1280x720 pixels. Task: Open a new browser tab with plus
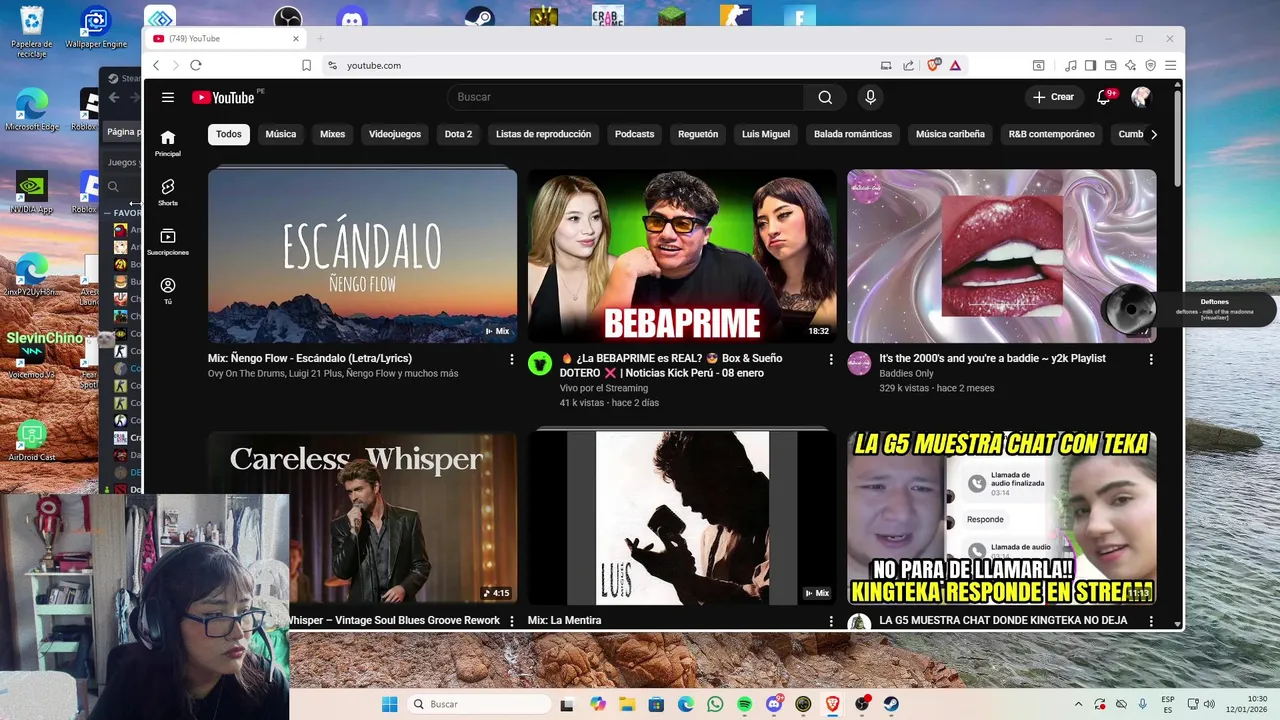point(320,38)
